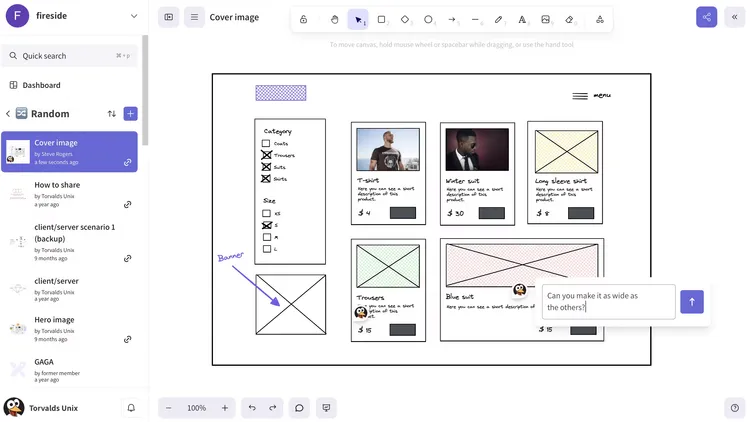Reset zoom at 100% label
Image resolution: width=750 pixels, height=422 pixels.
[196, 408]
